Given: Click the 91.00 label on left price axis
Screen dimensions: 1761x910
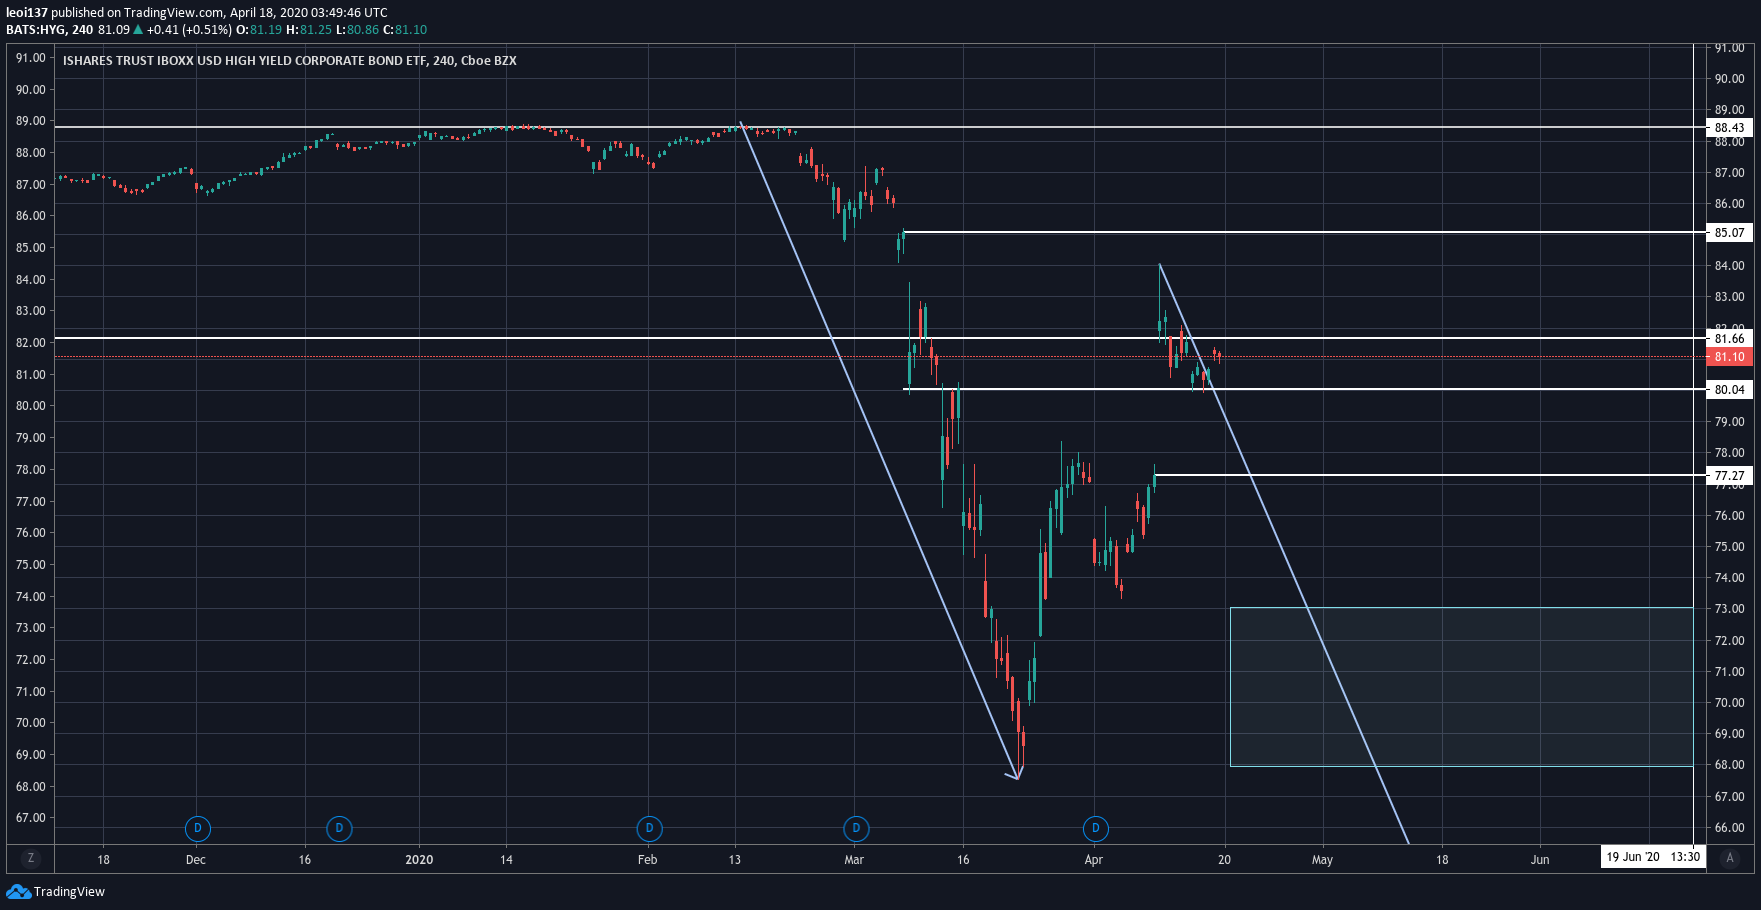Looking at the screenshot, I should (31, 58).
